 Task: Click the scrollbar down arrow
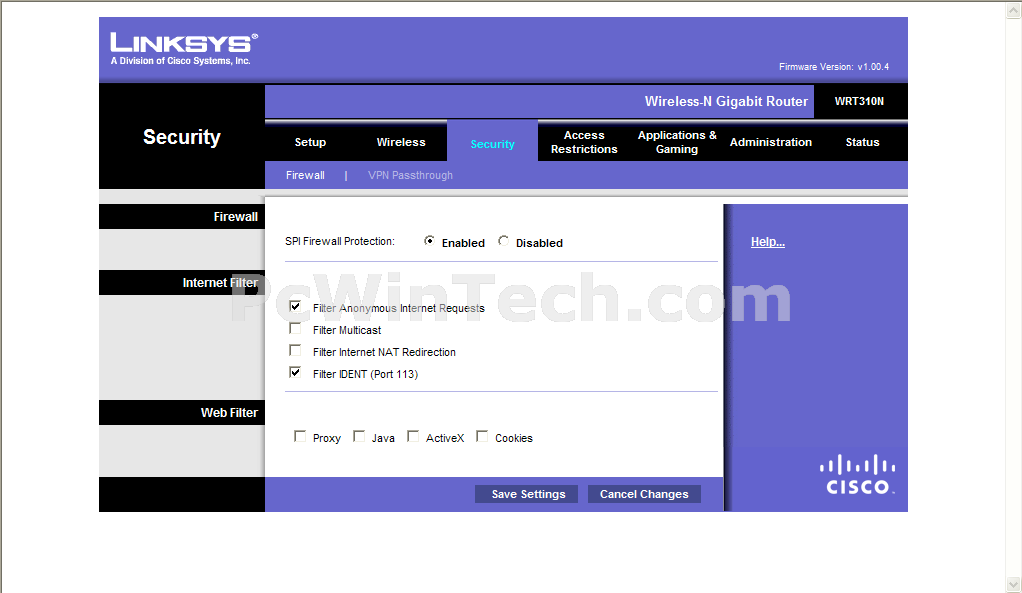coord(1014,584)
